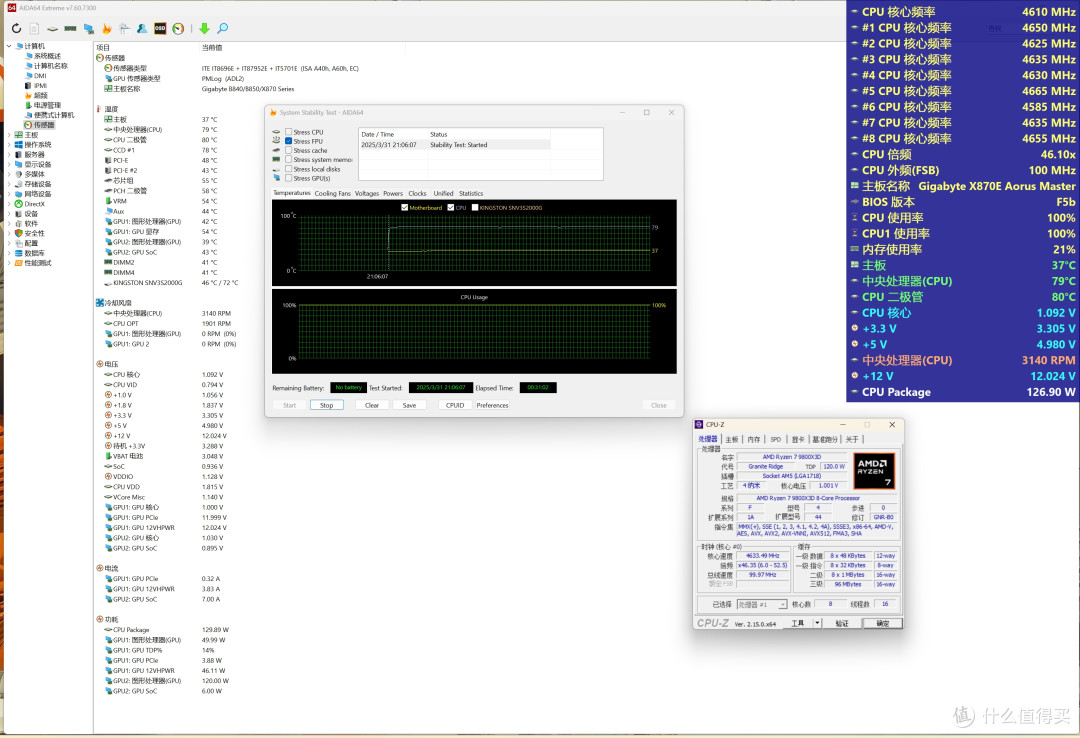Switch to the Clocks tab
This screenshot has height=738, width=1080.
417,194
